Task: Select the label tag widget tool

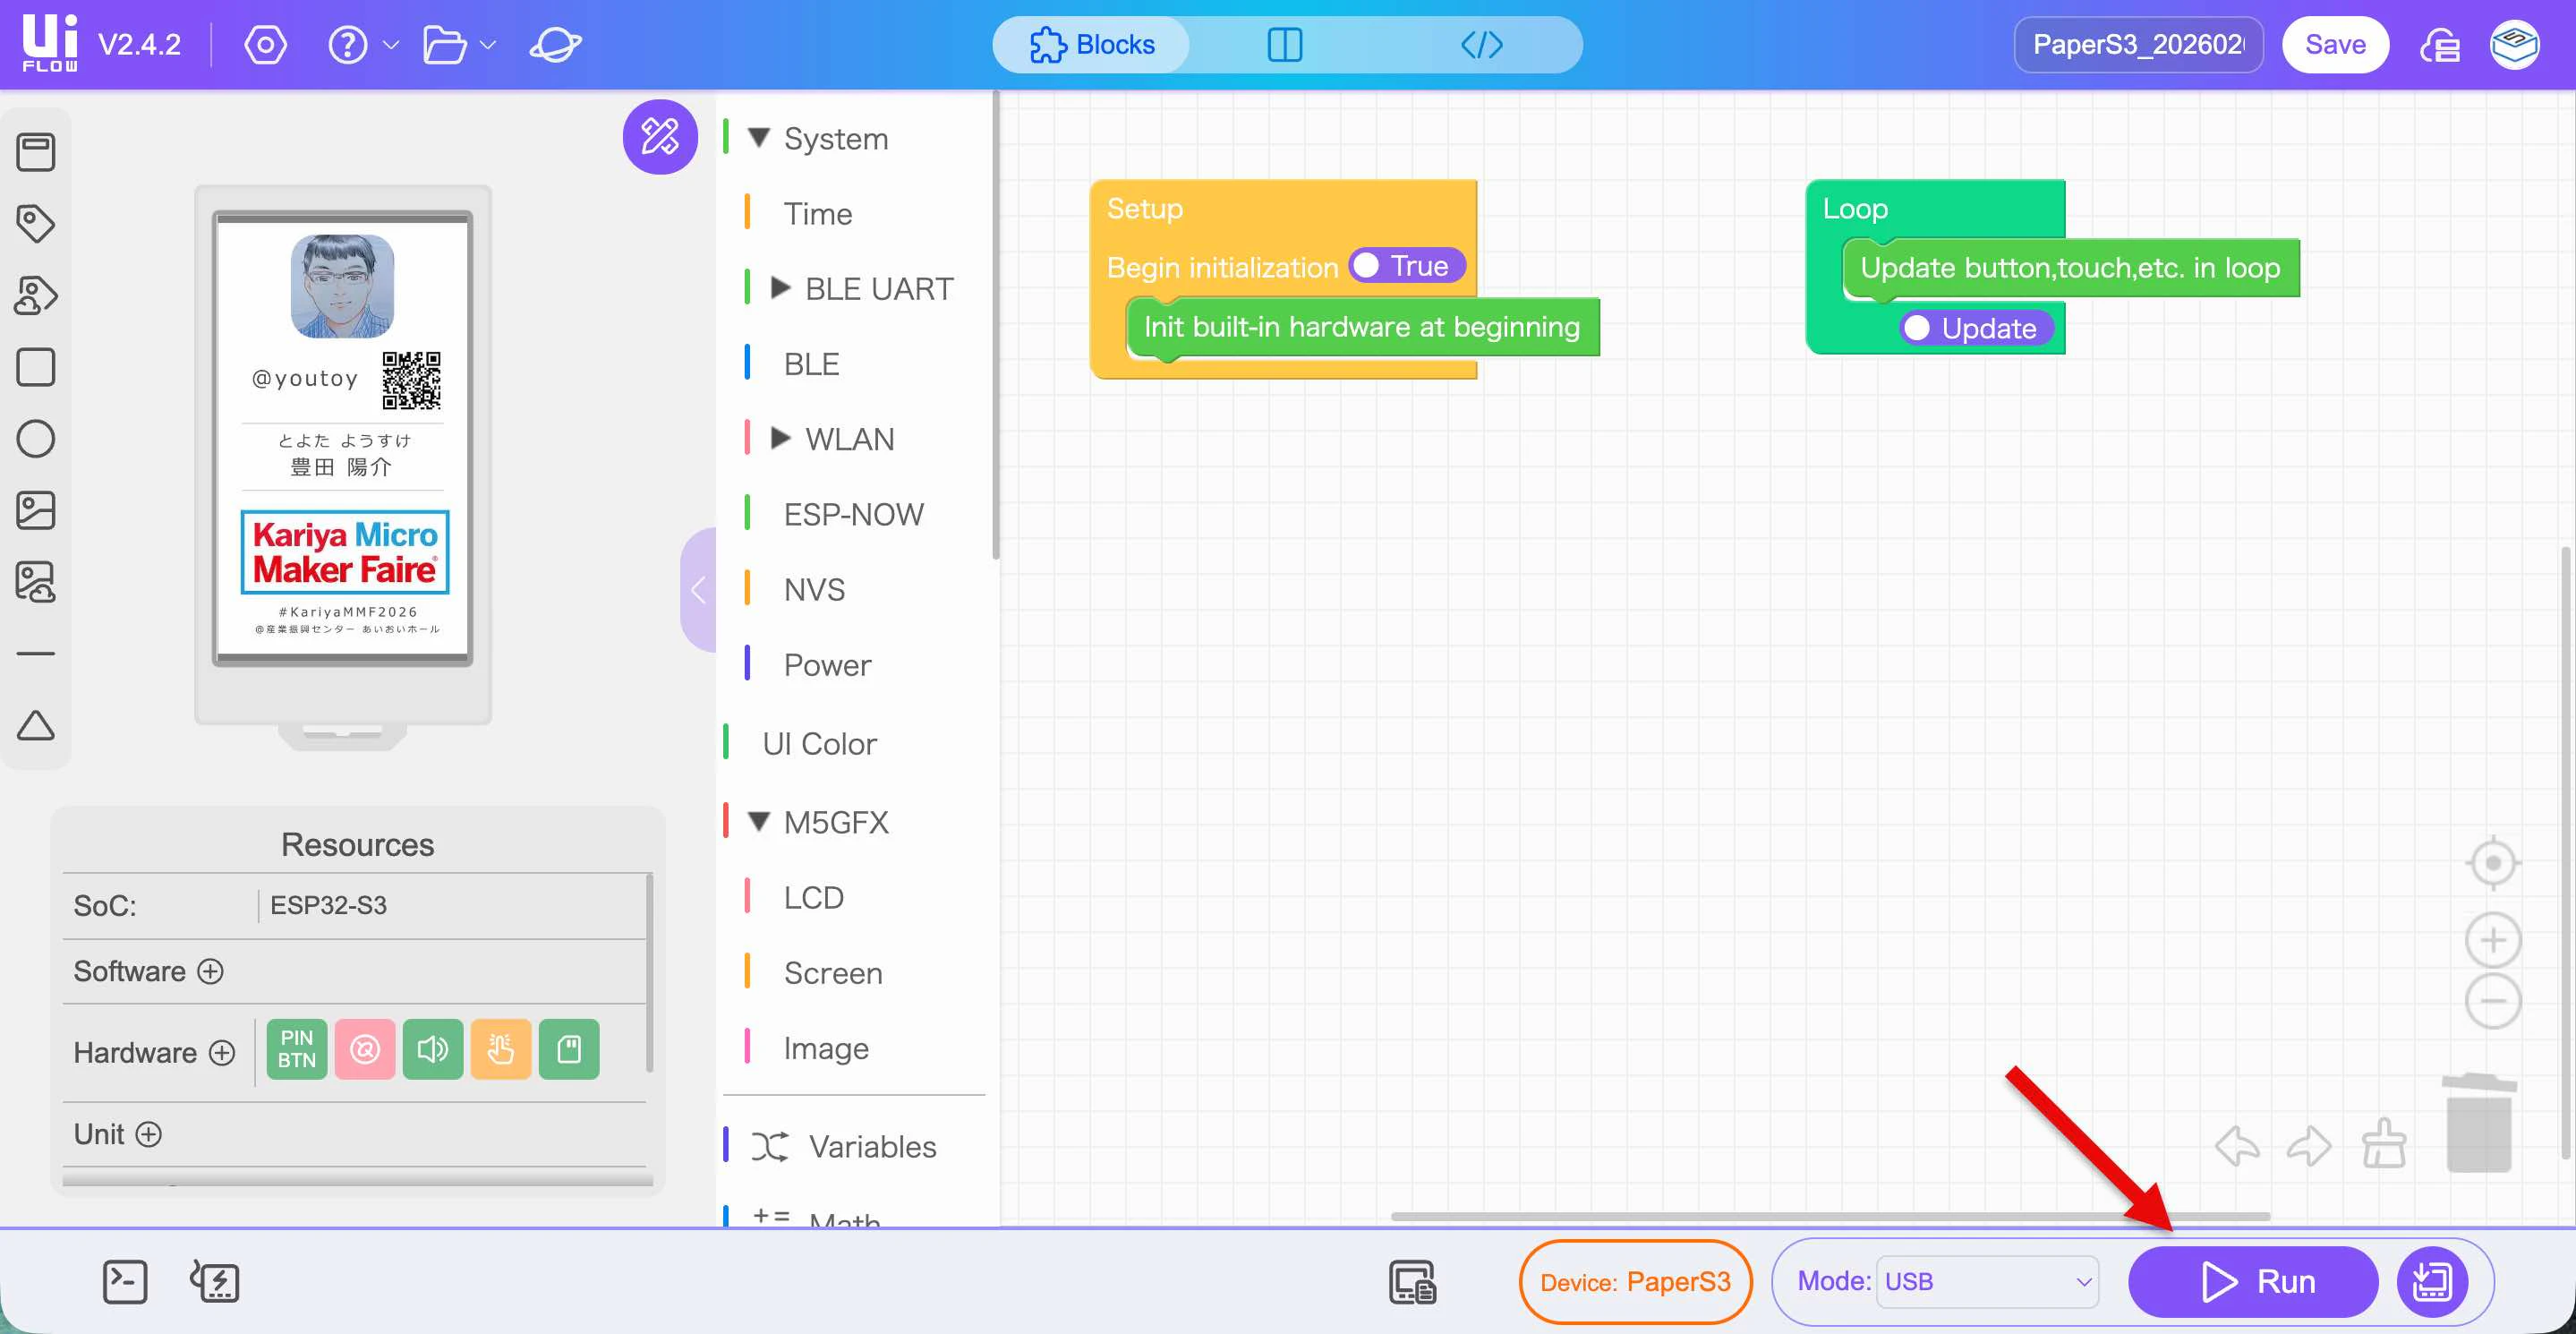Action: [x=36, y=223]
